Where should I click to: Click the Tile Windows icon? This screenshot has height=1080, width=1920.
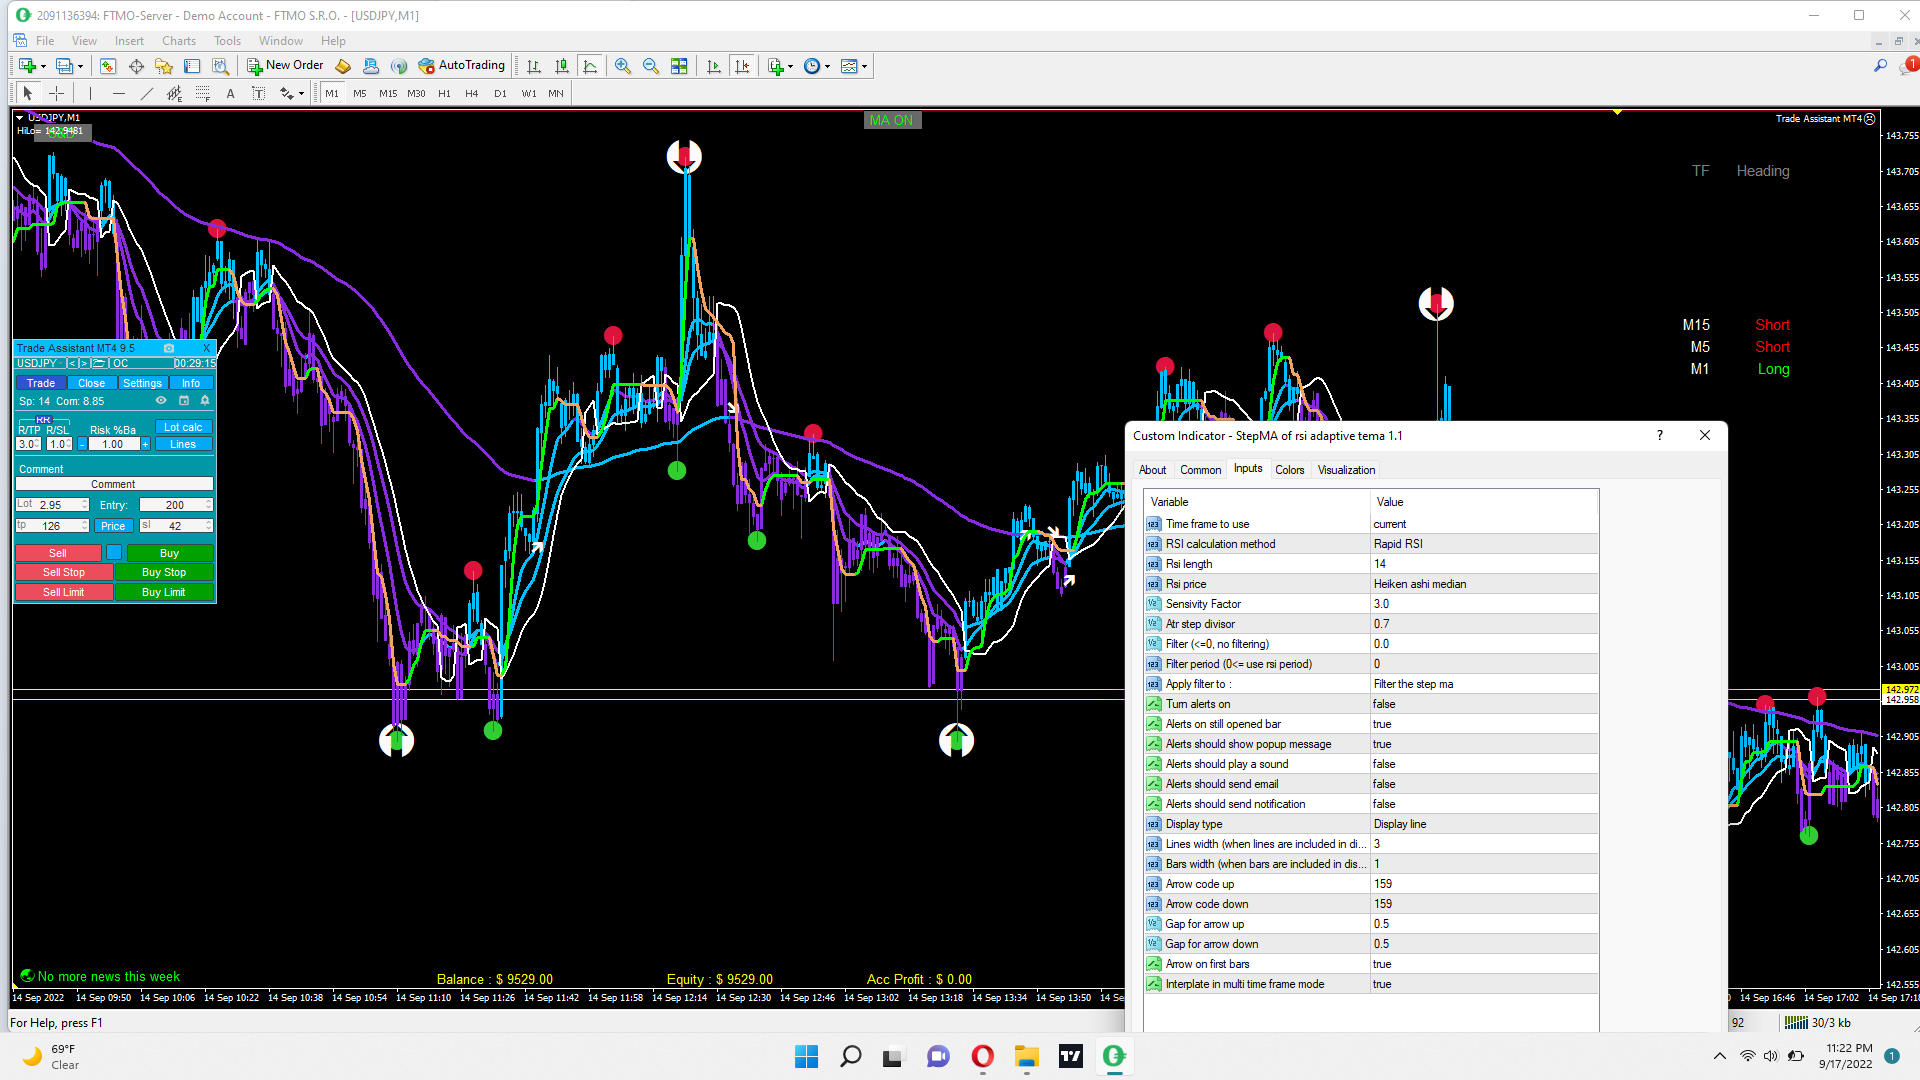click(679, 66)
